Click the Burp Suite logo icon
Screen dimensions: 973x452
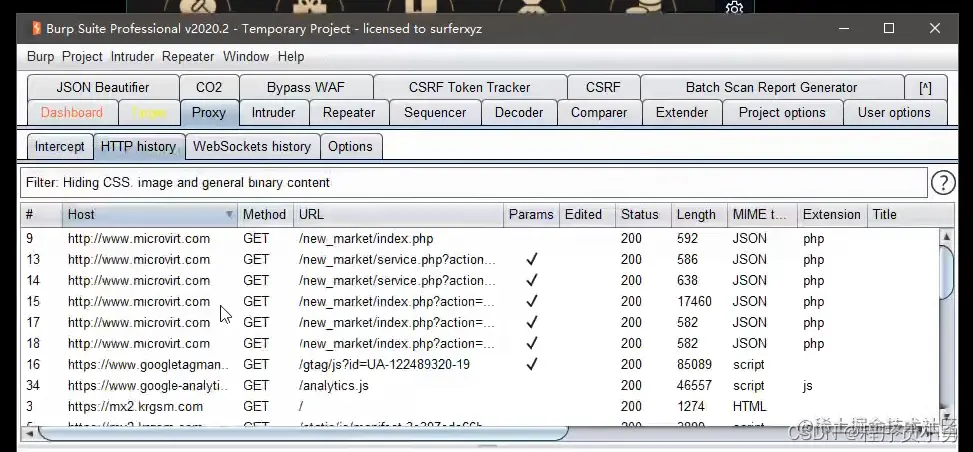36,29
